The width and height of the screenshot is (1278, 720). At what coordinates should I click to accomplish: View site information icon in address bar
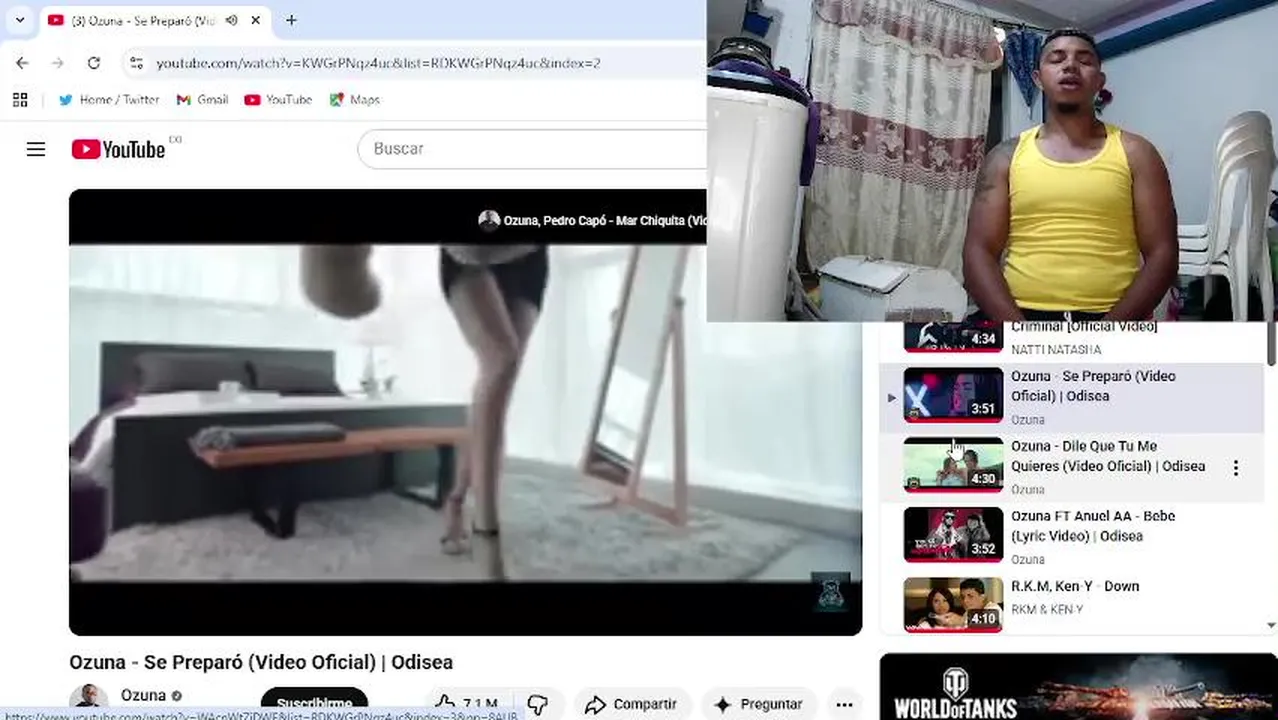point(137,63)
